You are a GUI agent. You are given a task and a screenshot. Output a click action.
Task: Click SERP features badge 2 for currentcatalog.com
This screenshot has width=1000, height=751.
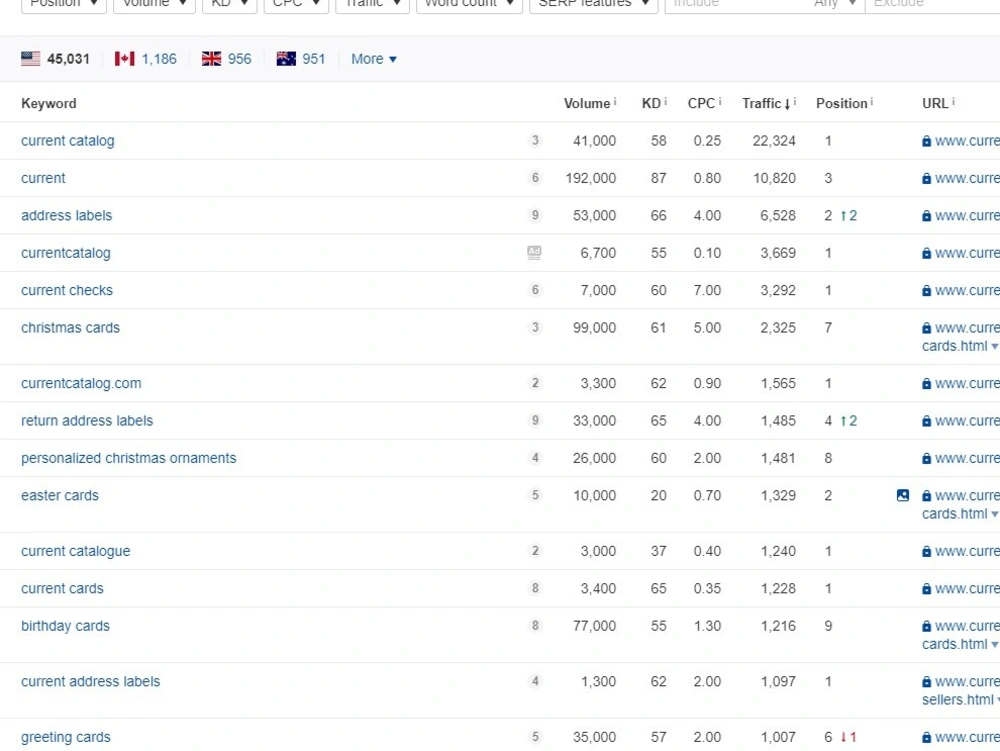(x=535, y=383)
